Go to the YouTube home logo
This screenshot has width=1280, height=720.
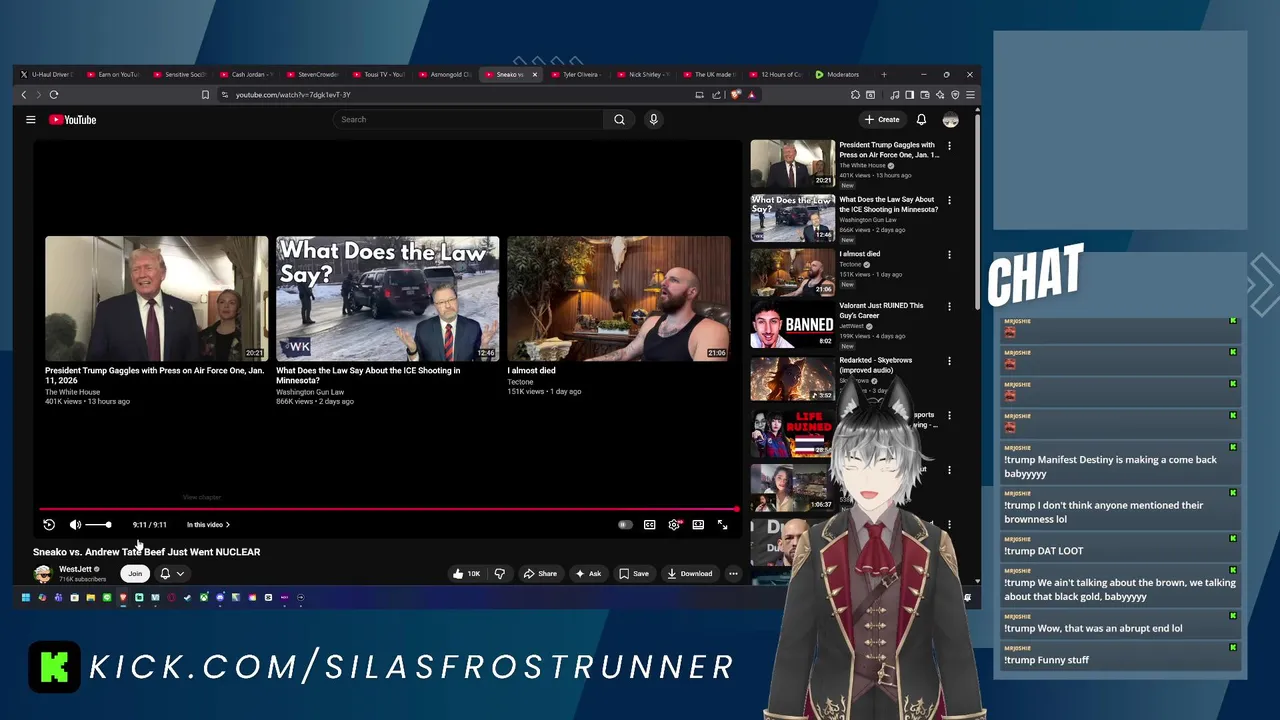73,120
